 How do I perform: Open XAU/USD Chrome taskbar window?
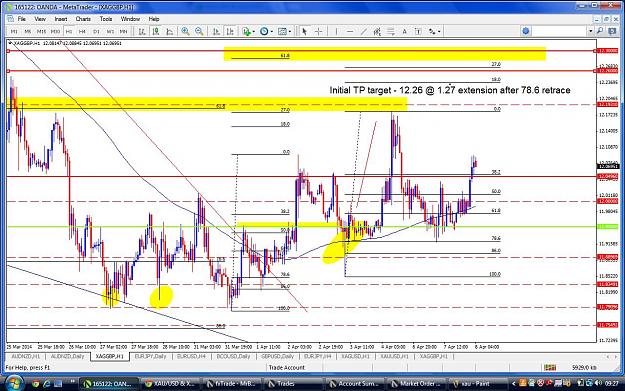point(170,383)
